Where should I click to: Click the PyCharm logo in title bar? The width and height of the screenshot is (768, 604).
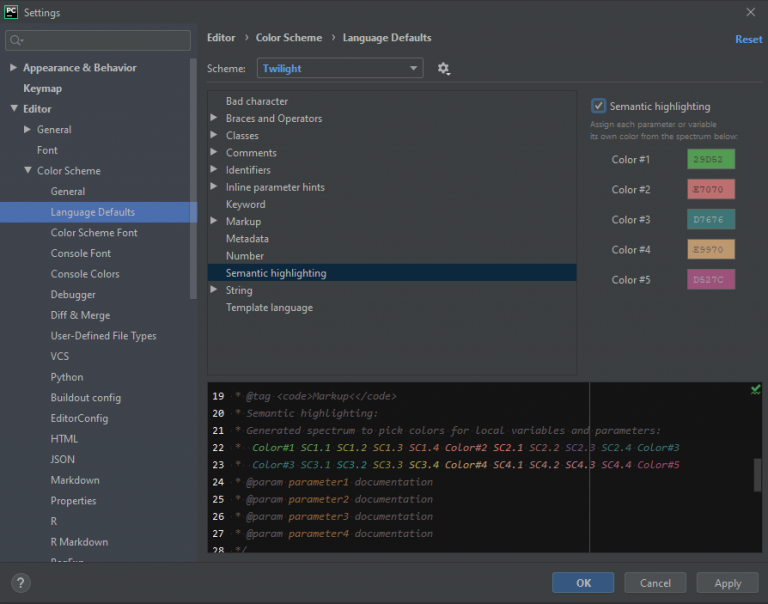(x=11, y=12)
